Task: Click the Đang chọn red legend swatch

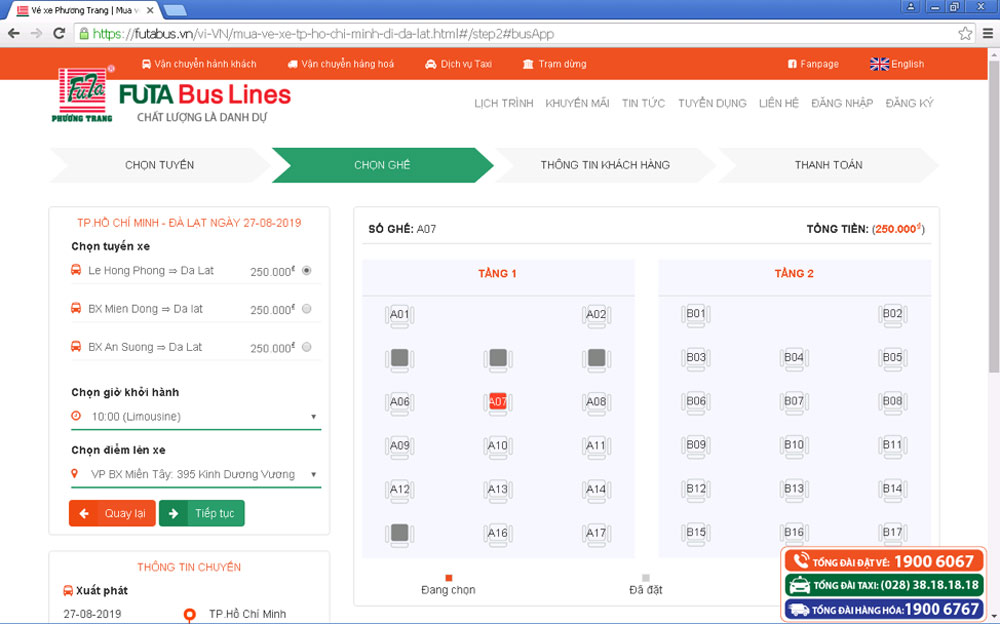Action: click(x=448, y=577)
